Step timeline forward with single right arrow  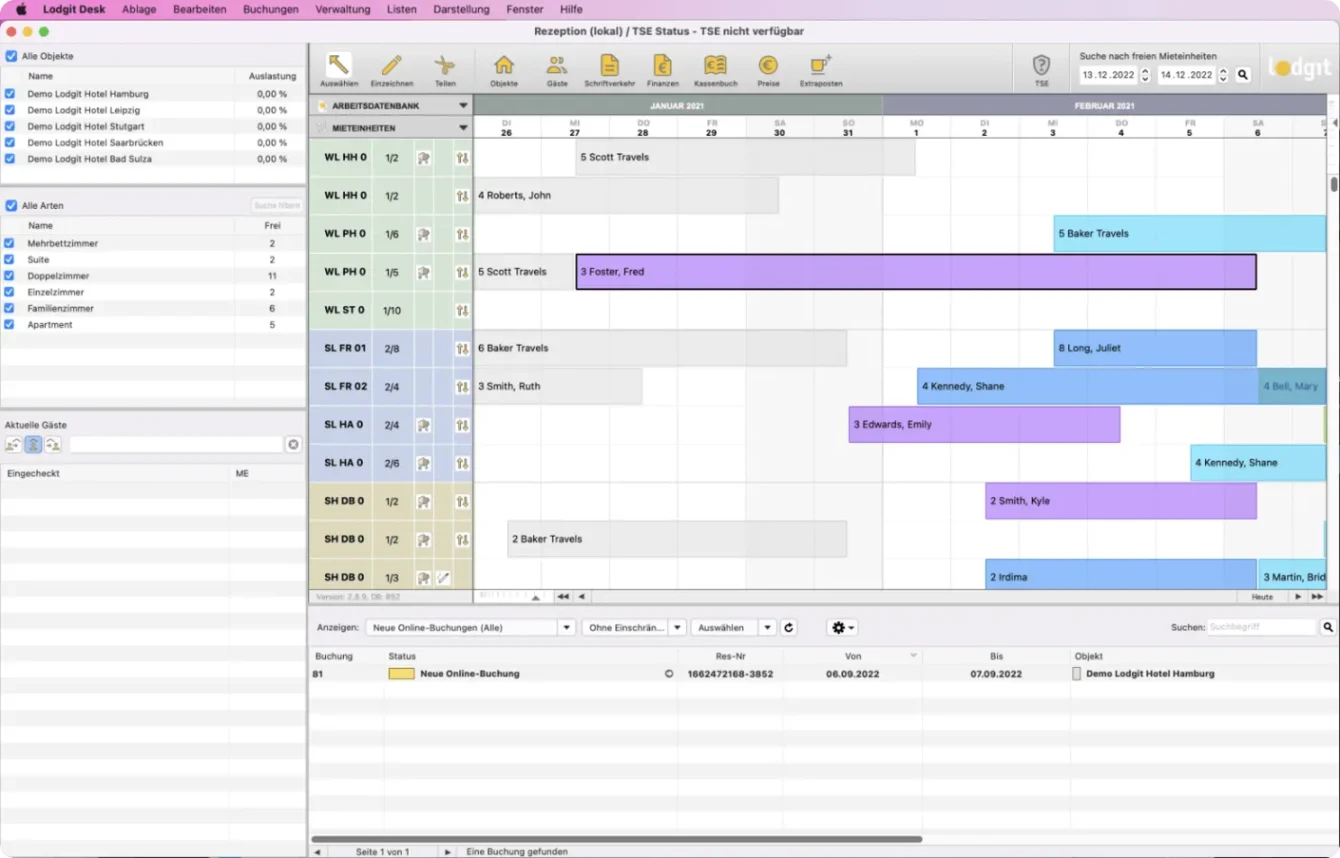[x=1298, y=597]
